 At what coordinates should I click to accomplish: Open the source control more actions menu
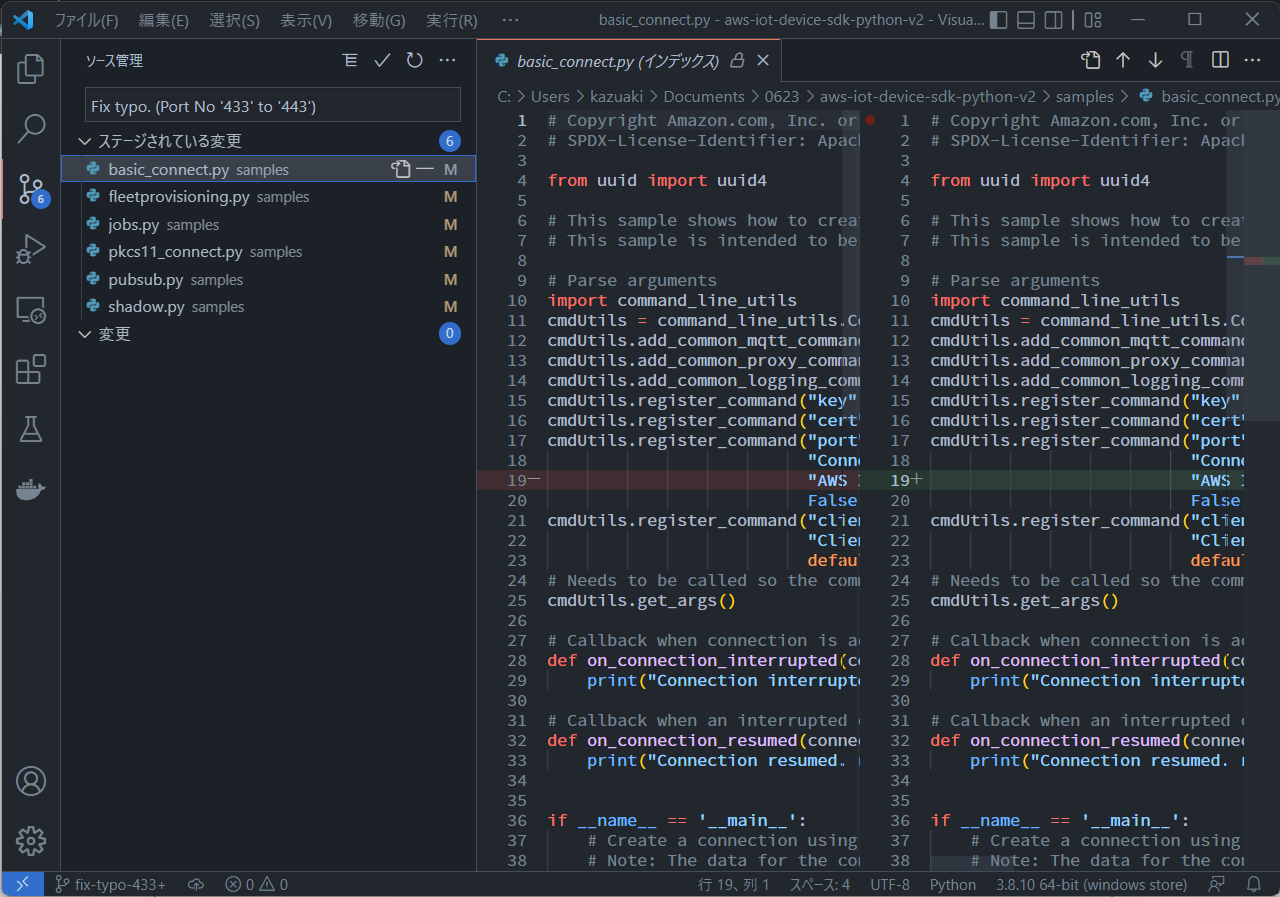click(x=447, y=61)
